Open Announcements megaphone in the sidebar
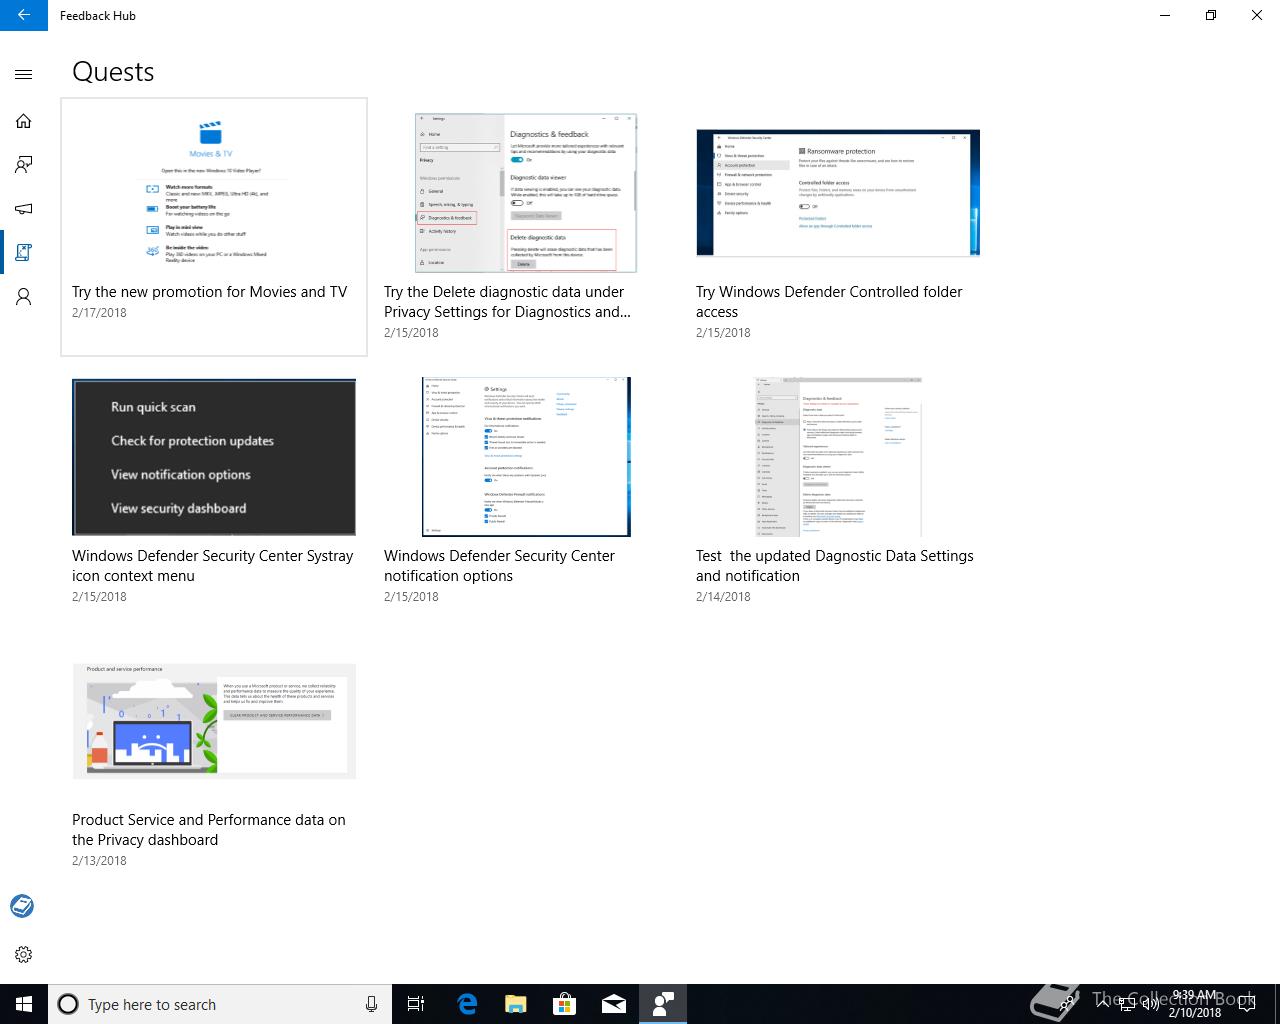The height and width of the screenshot is (1024, 1280). (x=24, y=209)
